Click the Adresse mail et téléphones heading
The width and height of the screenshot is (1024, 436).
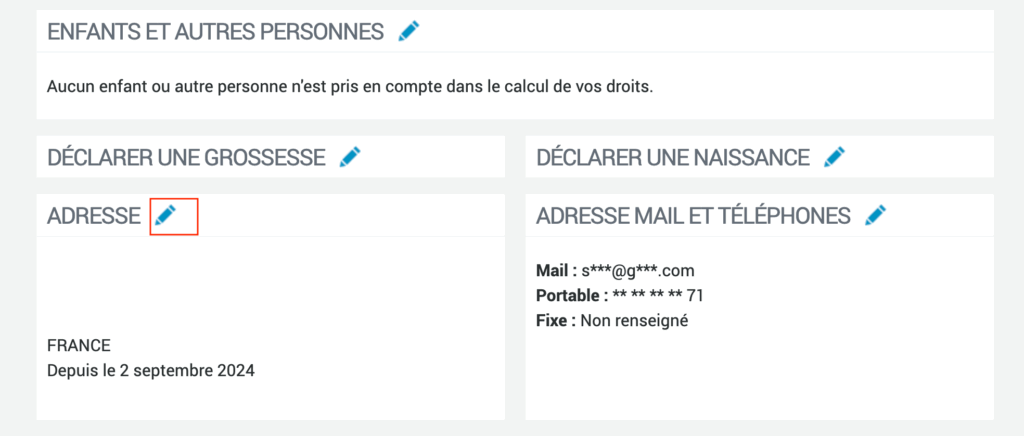click(x=693, y=215)
